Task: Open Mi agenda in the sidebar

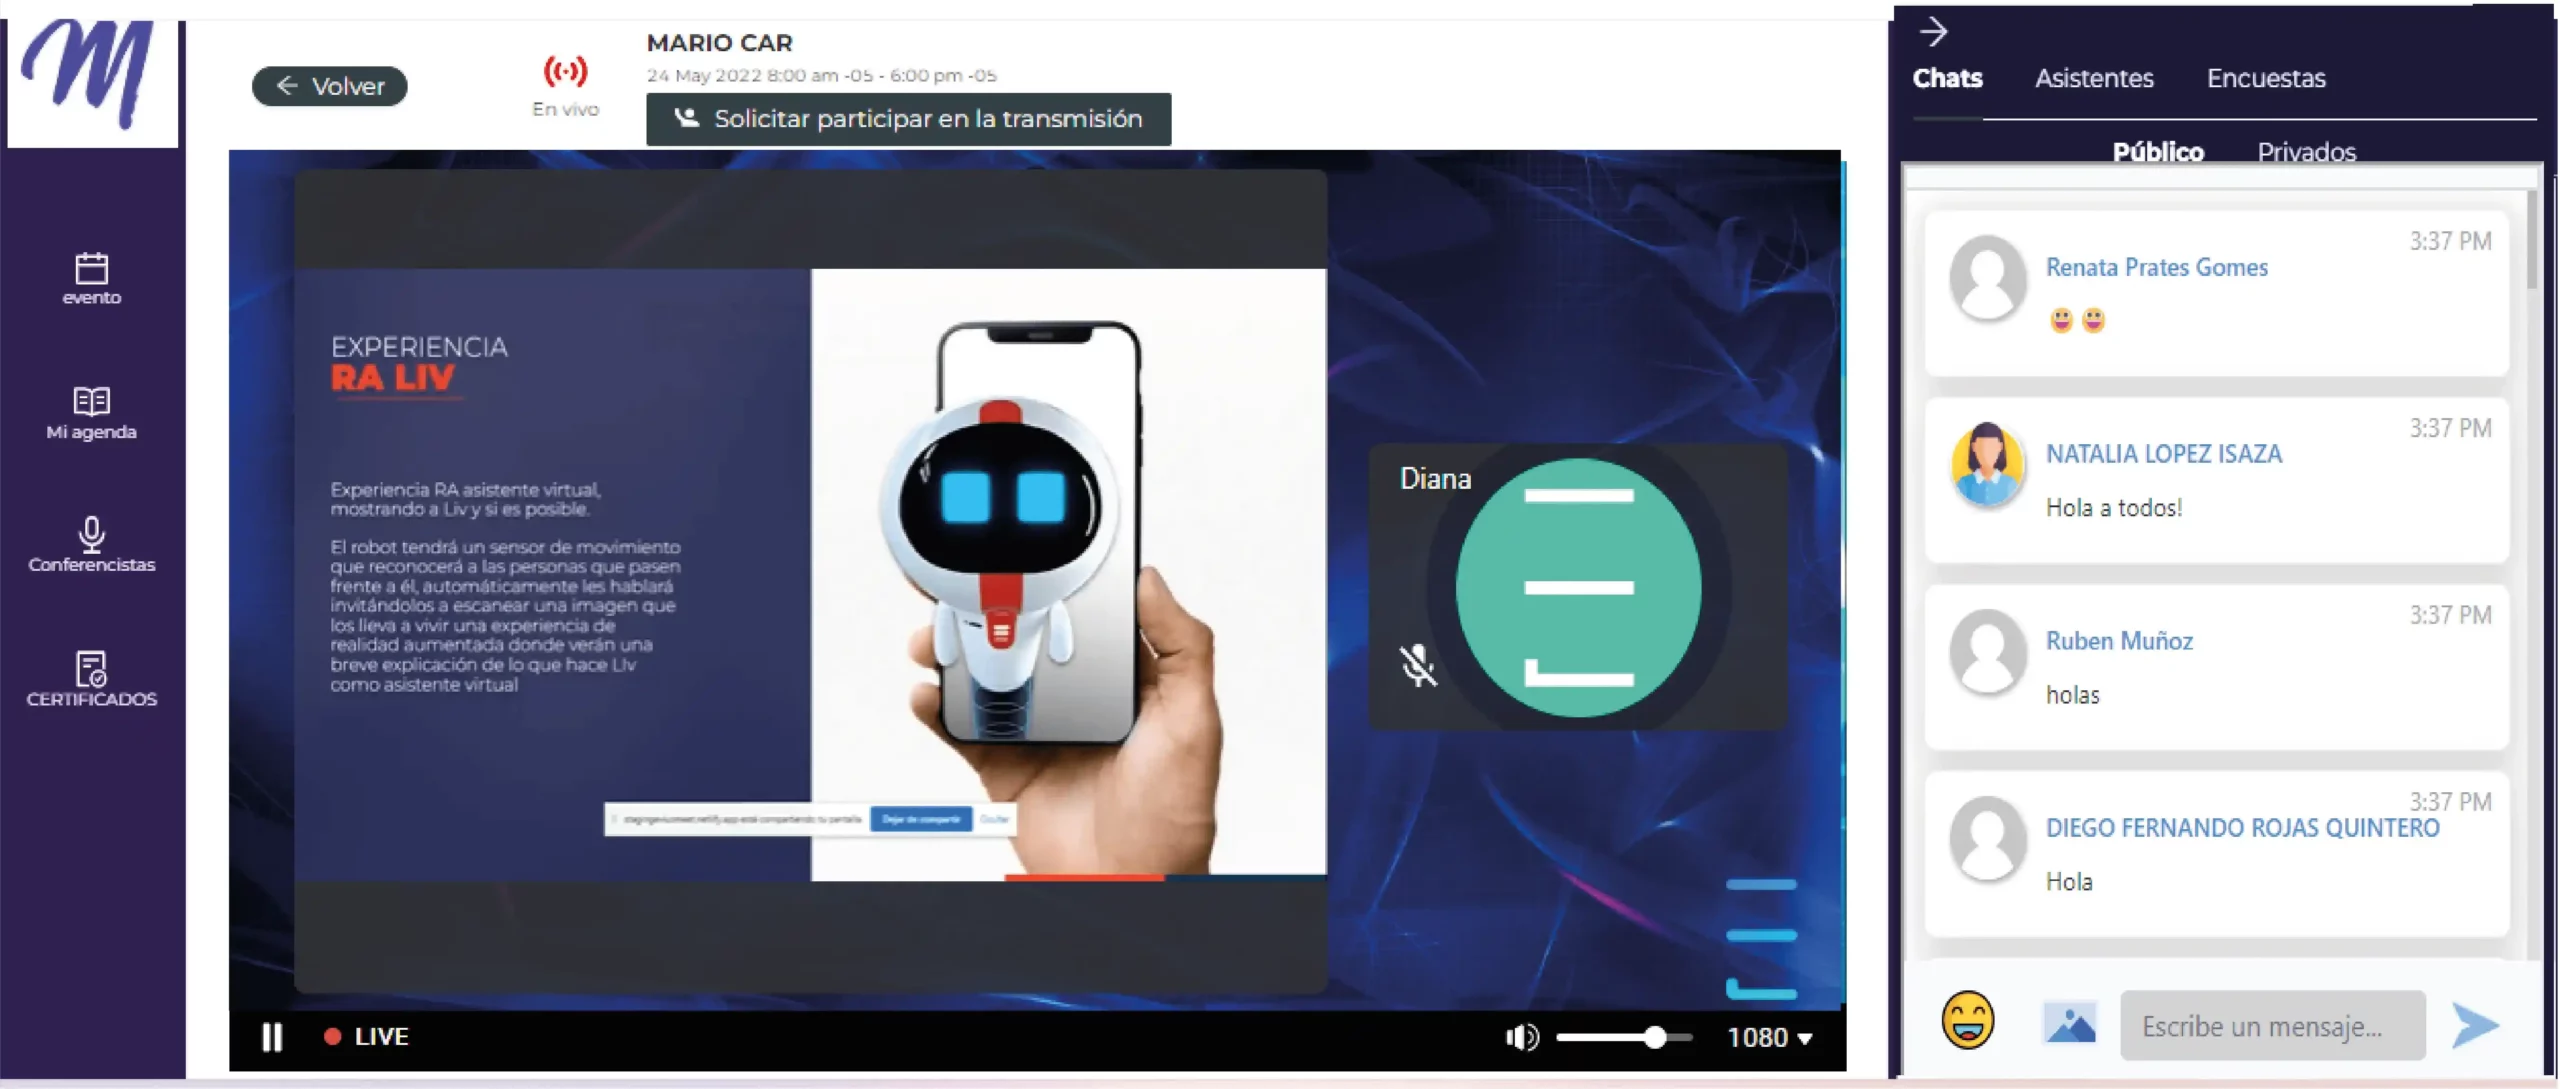Action: click(x=91, y=403)
